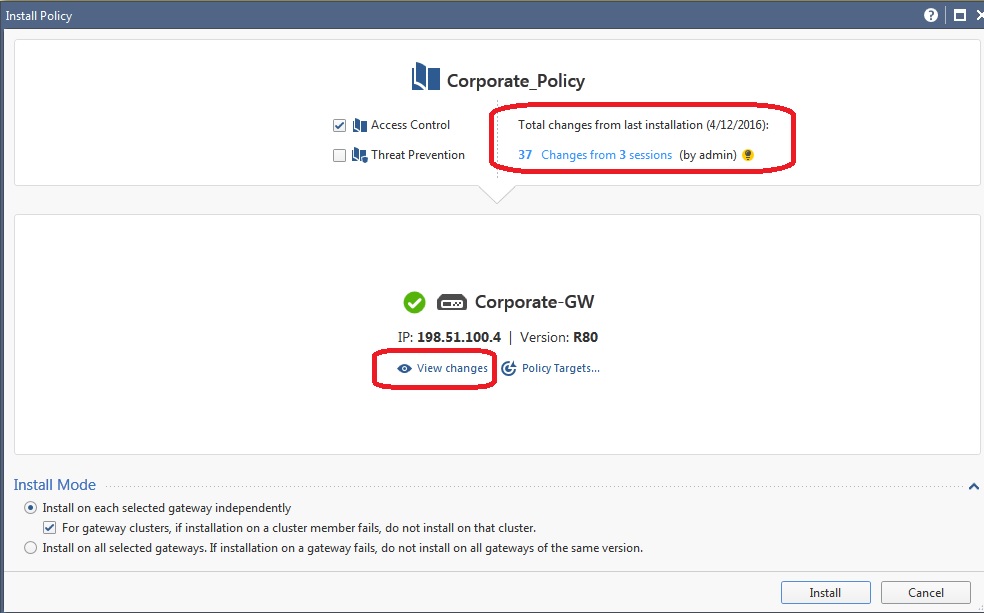This screenshot has height=613, width=984.
Task: Uncheck the gateway clusters failure option
Action: point(50,528)
